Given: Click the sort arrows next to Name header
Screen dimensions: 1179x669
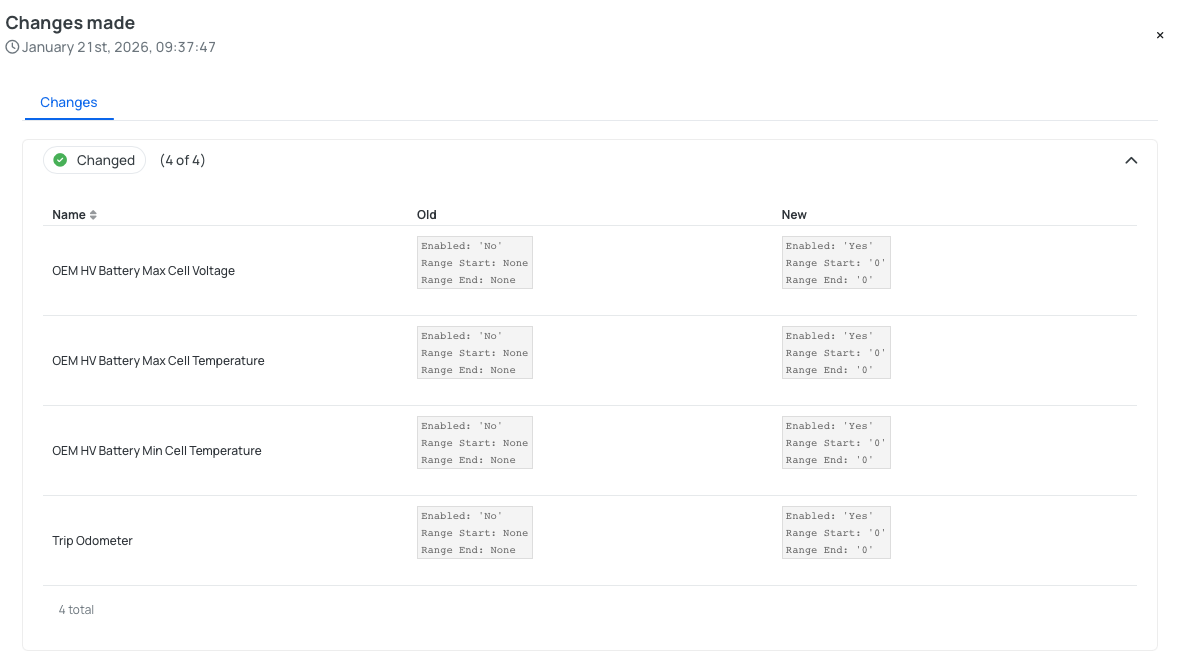Looking at the screenshot, I should point(93,214).
